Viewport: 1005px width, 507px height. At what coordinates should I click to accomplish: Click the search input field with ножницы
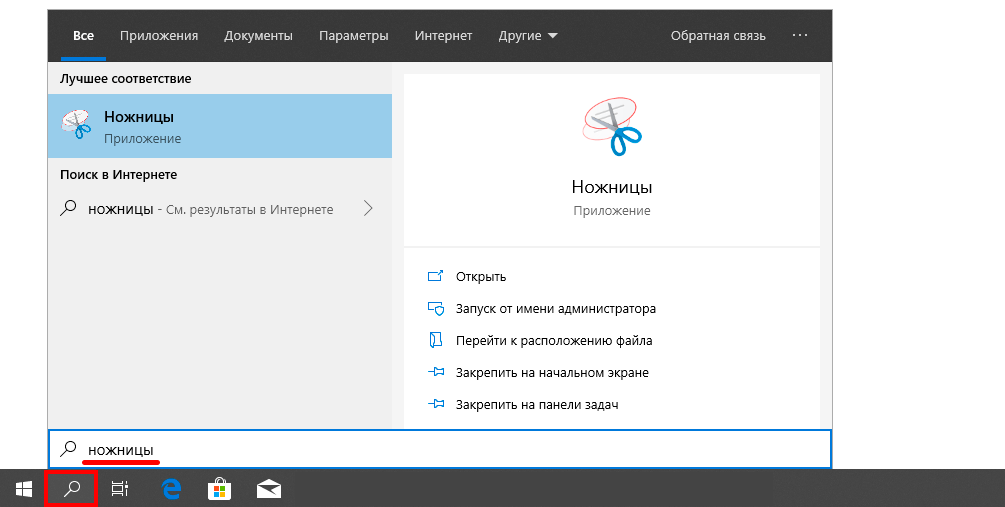440,450
